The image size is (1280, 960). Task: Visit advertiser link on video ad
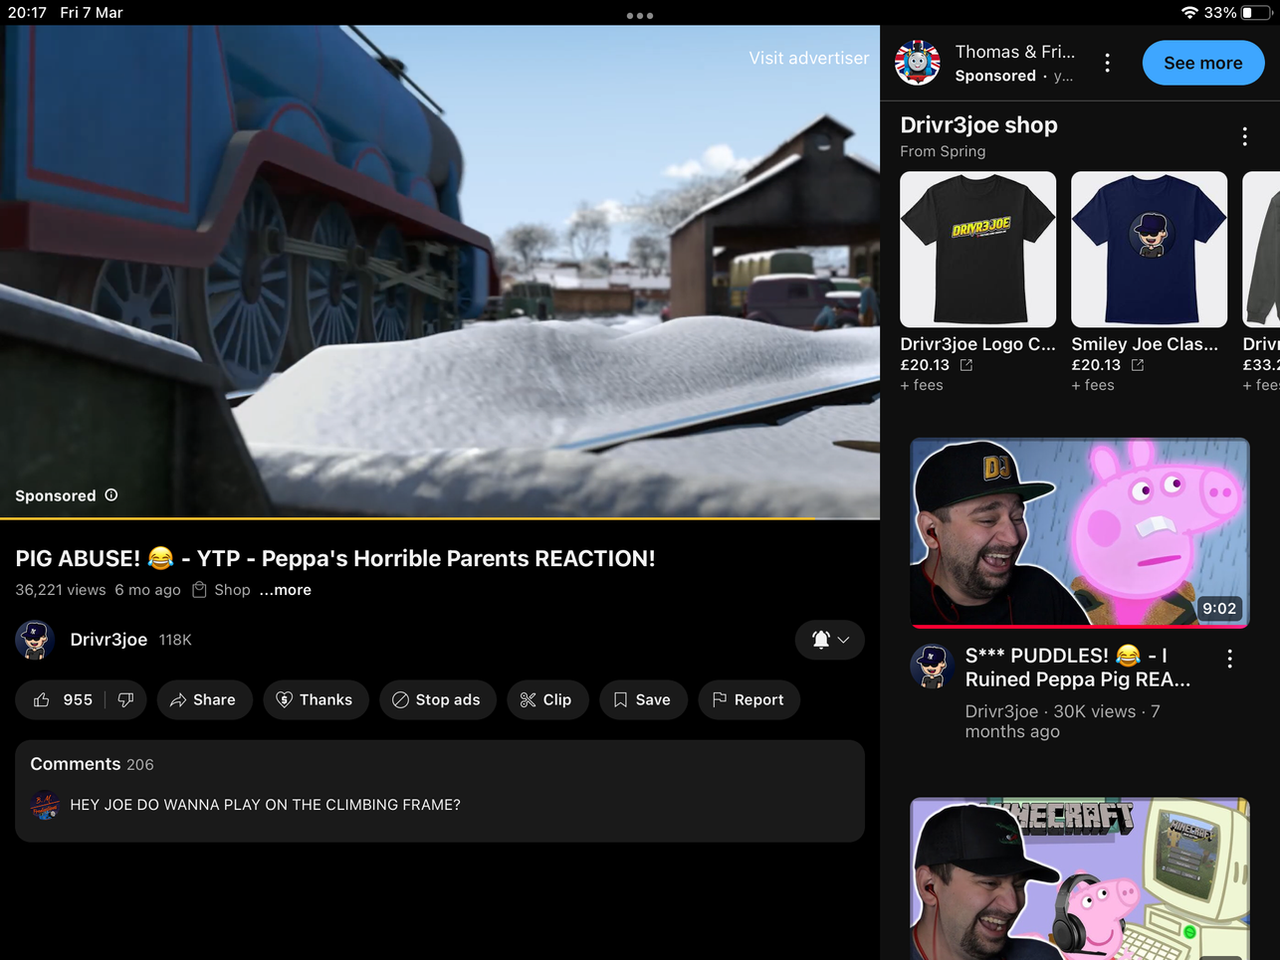click(x=809, y=58)
